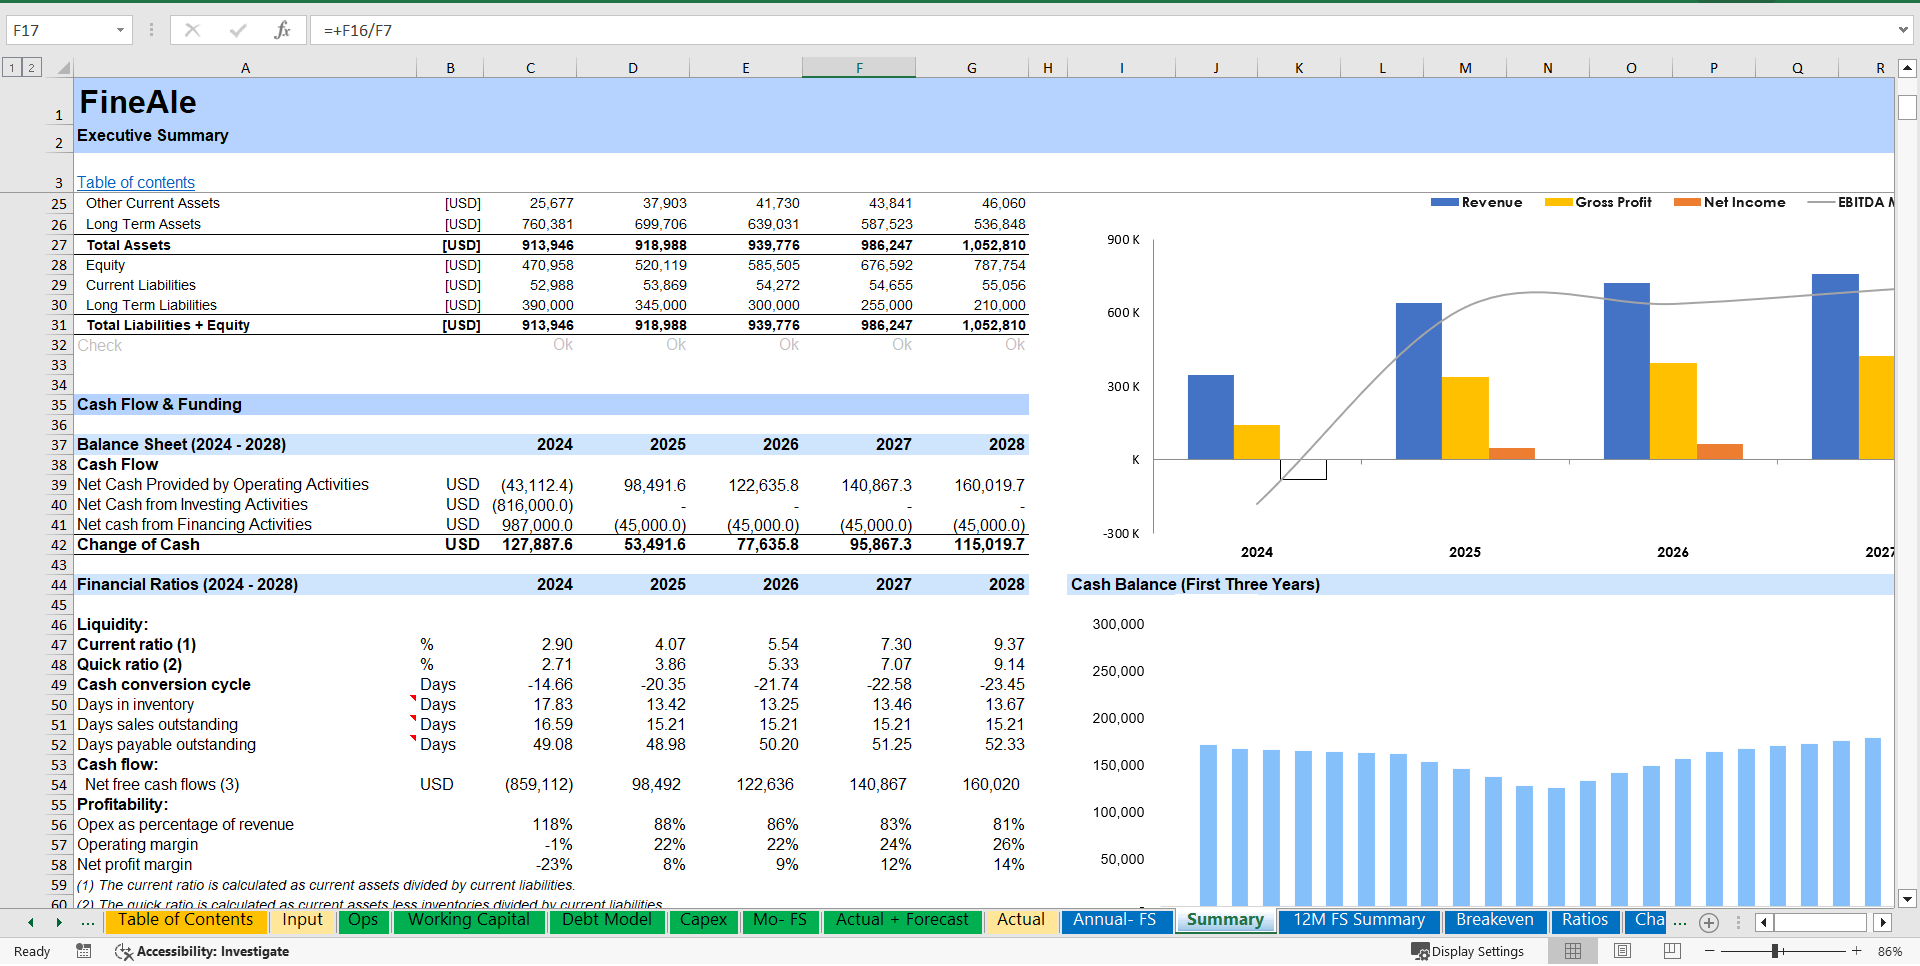Click the Select All corner triangle
The height and width of the screenshot is (966, 1920).
tap(63, 68)
